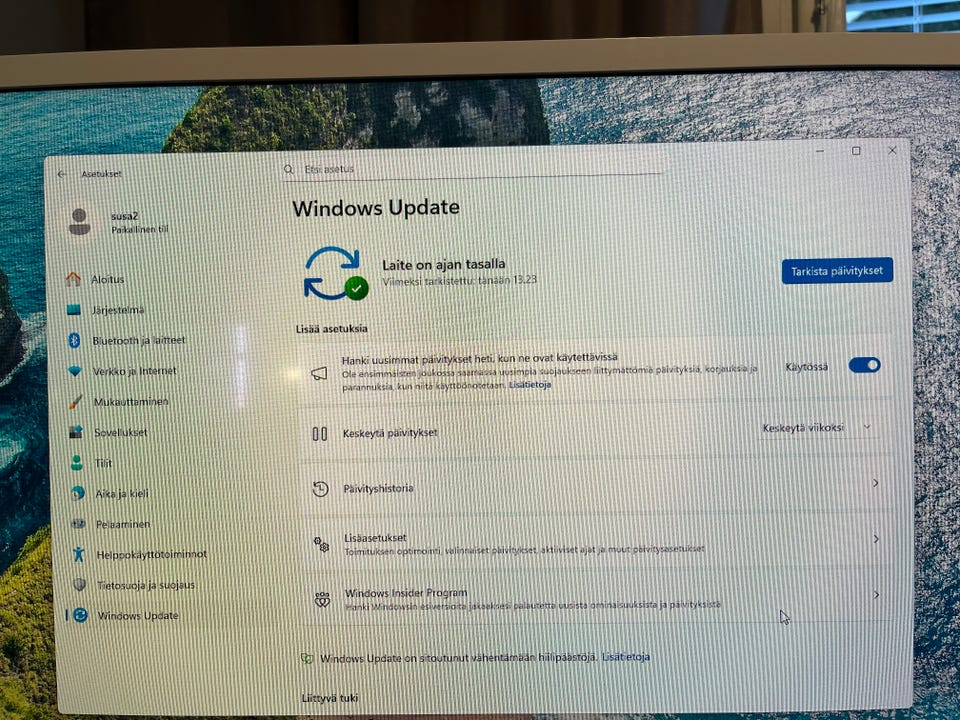The height and width of the screenshot is (720, 960).
Task: Select Sovellukset in sidebar
Action: click(x=121, y=432)
